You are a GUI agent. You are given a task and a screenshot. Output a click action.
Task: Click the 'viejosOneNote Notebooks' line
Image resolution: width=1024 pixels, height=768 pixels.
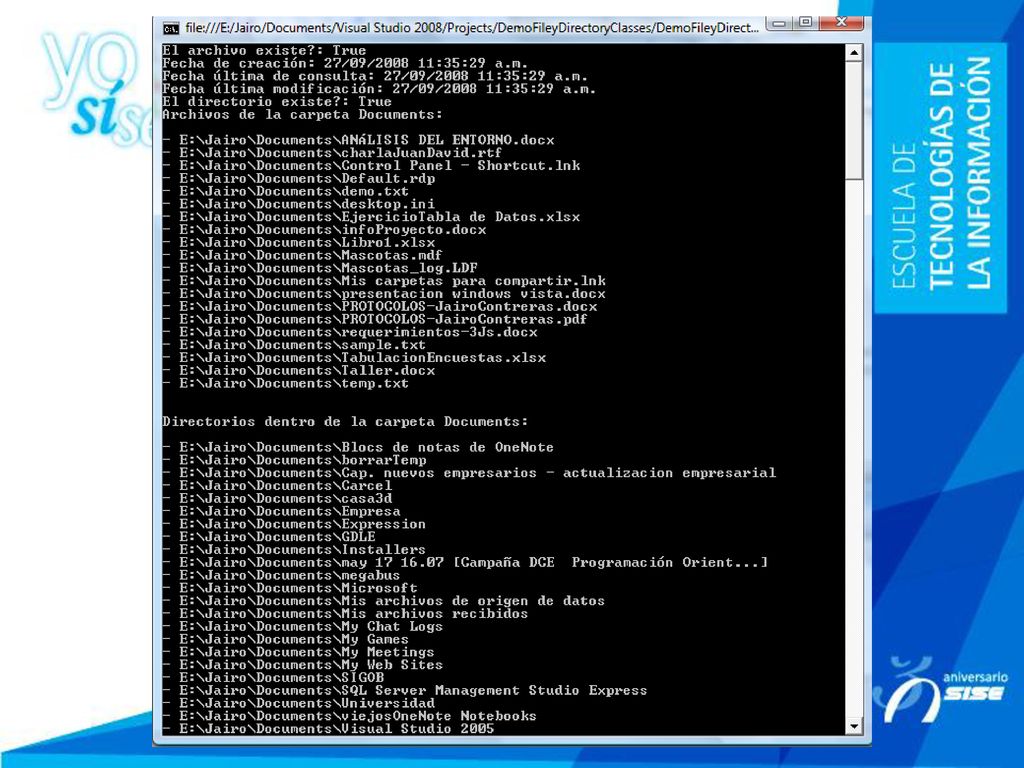350,716
